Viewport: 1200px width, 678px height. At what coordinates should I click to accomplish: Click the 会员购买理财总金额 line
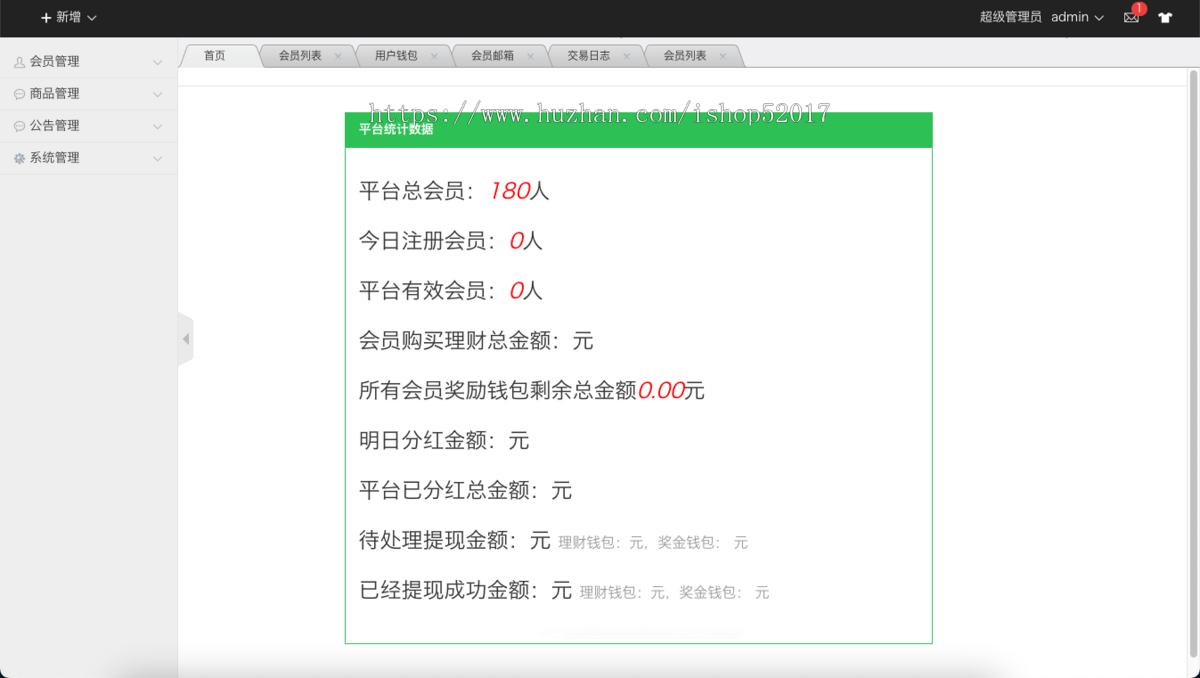coord(476,341)
